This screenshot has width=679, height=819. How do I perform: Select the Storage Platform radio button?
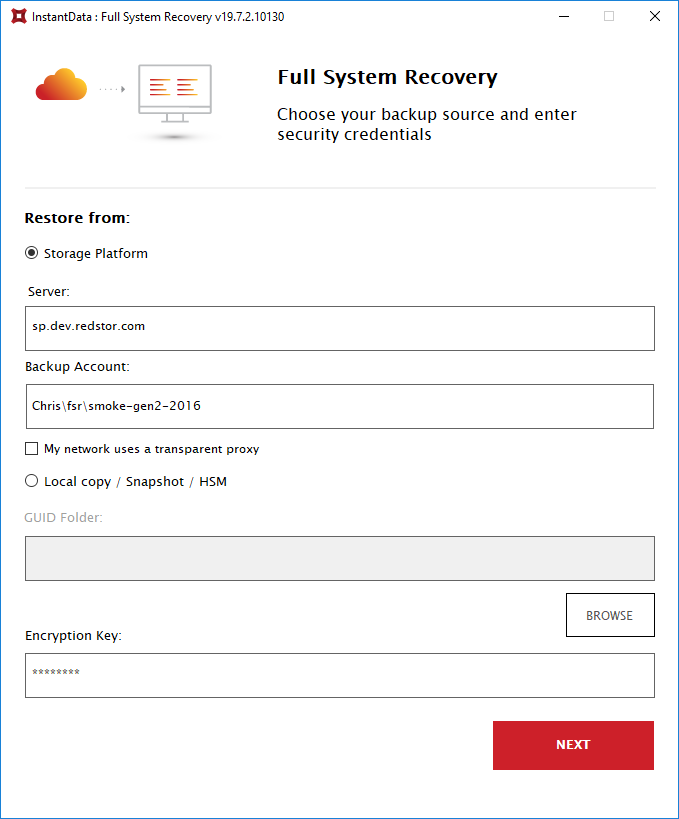[31, 253]
